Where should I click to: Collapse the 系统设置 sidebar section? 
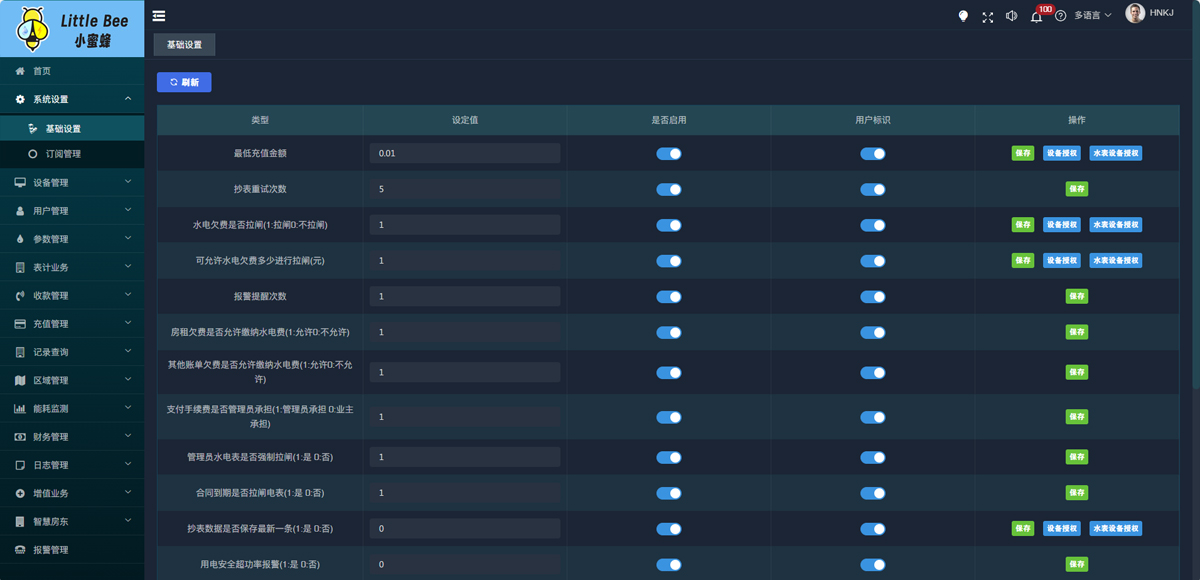pos(72,100)
